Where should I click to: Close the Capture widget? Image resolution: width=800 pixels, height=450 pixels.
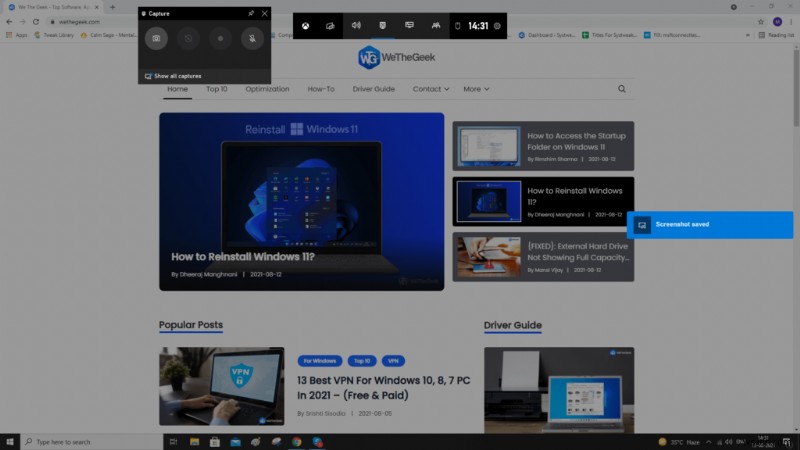(x=264, y=13)
